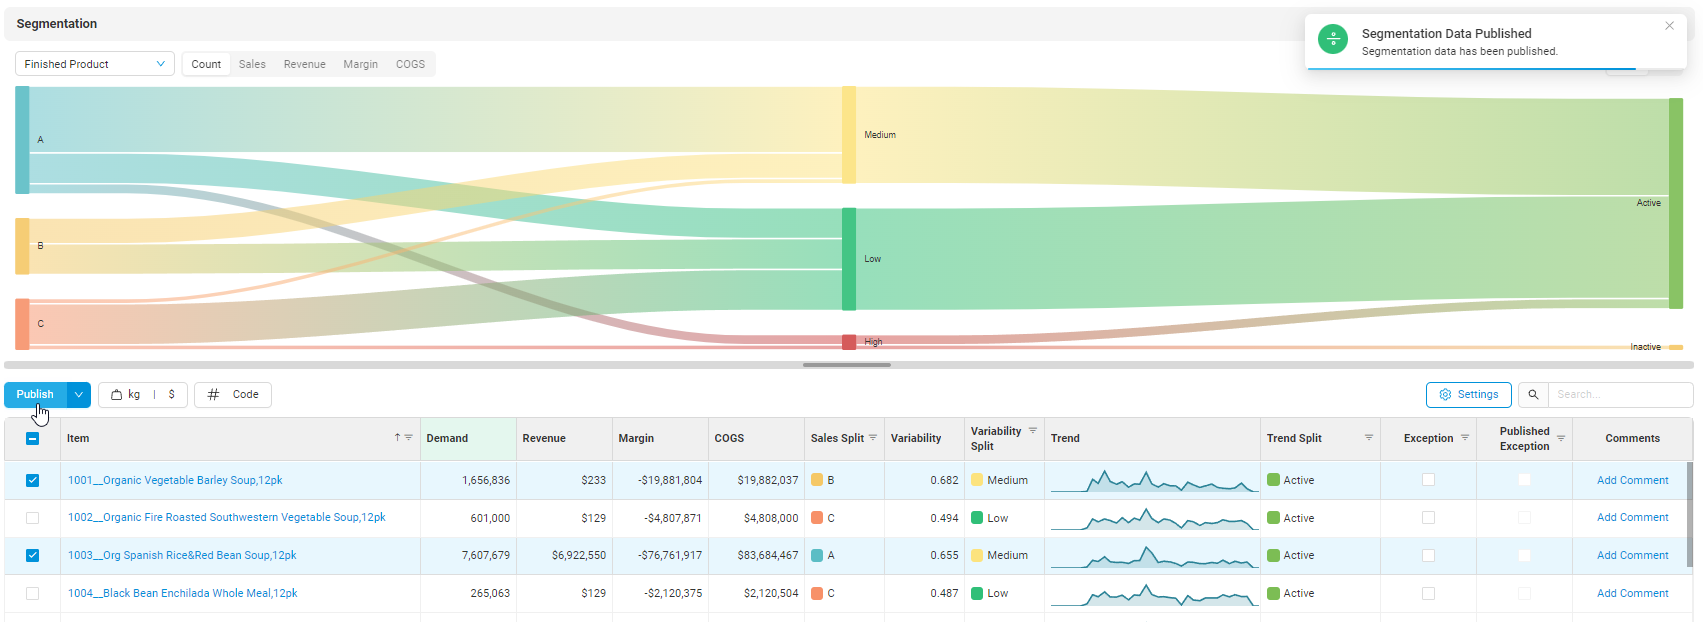This screenshot has width=1703, height=622.
Task: Focus the Search input field
Action: 1620,395
